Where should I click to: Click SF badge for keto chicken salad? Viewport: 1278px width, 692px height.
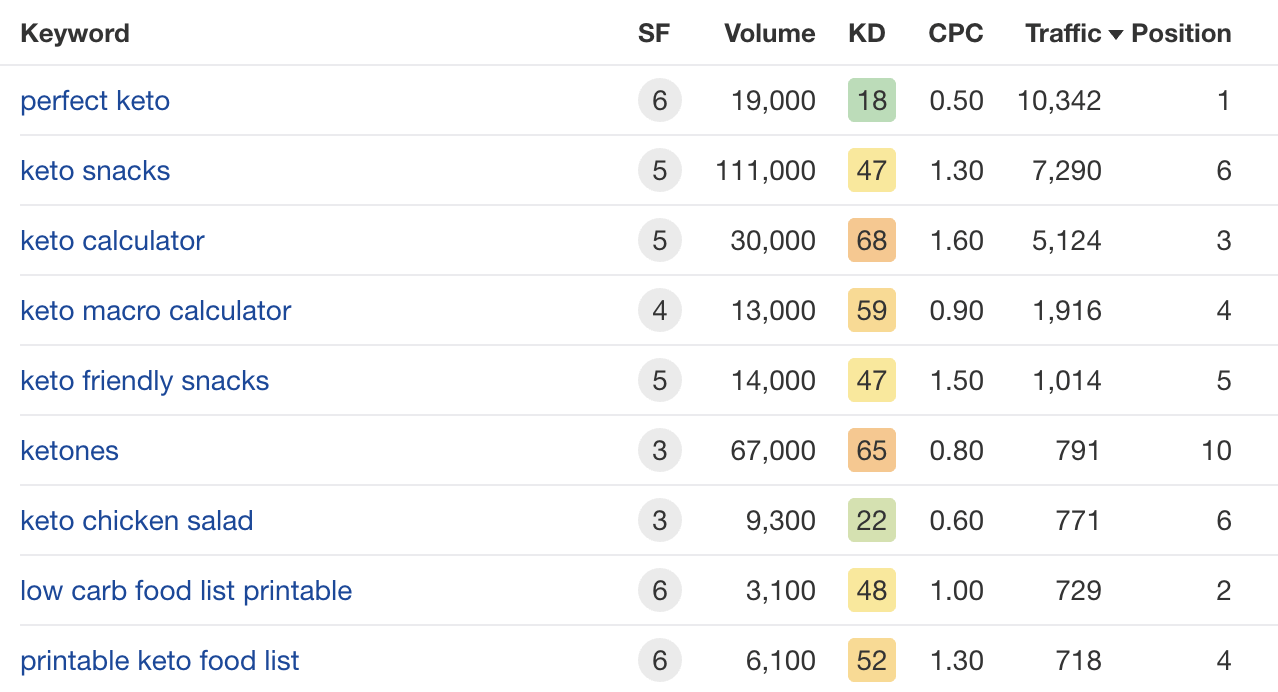click(659, 521)
